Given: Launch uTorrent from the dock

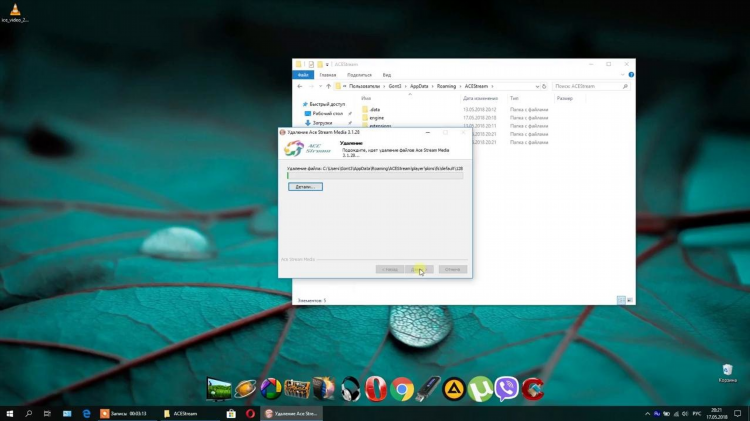Looking at the screenshot, I should coord(480,389).
